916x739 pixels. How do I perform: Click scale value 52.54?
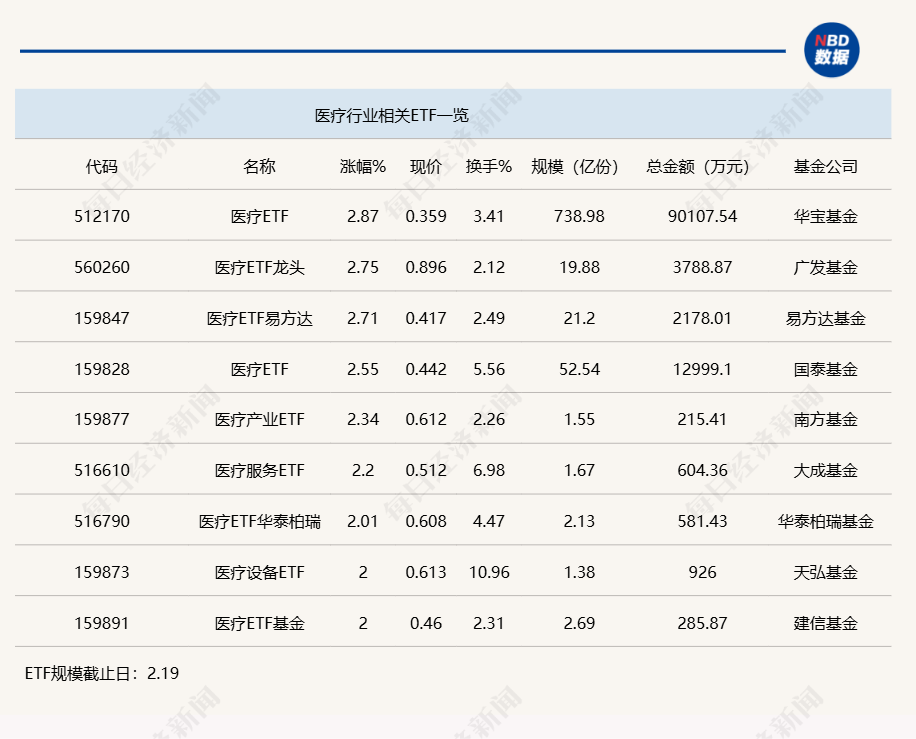[x=579, y=369]
